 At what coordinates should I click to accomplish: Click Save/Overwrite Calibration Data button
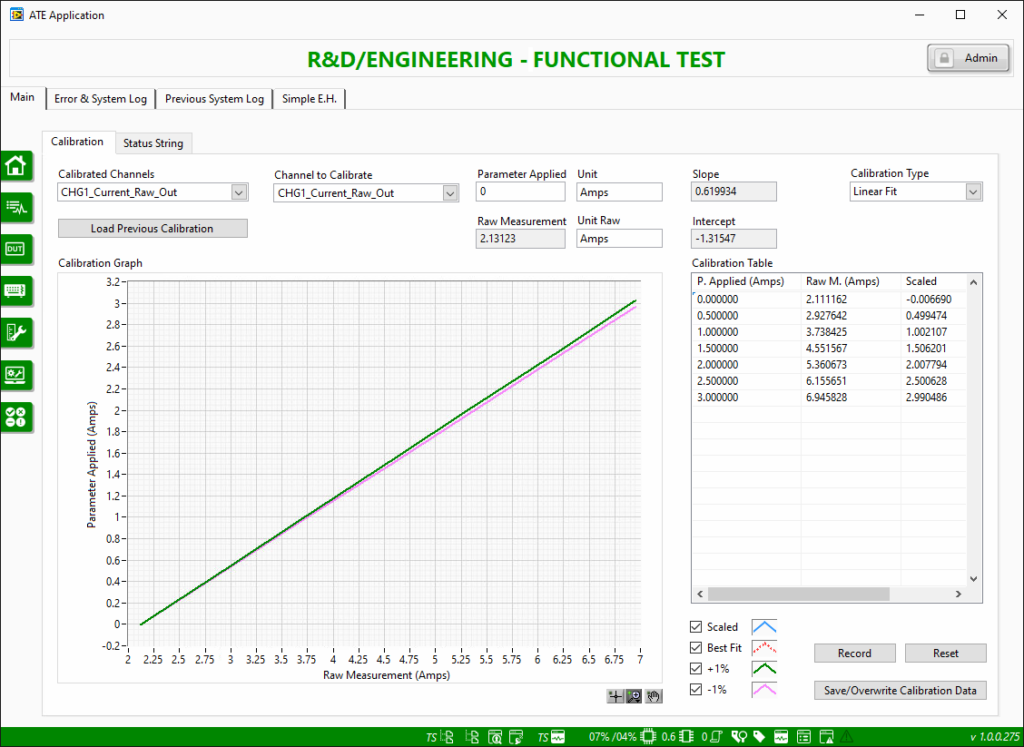point(900,690)
